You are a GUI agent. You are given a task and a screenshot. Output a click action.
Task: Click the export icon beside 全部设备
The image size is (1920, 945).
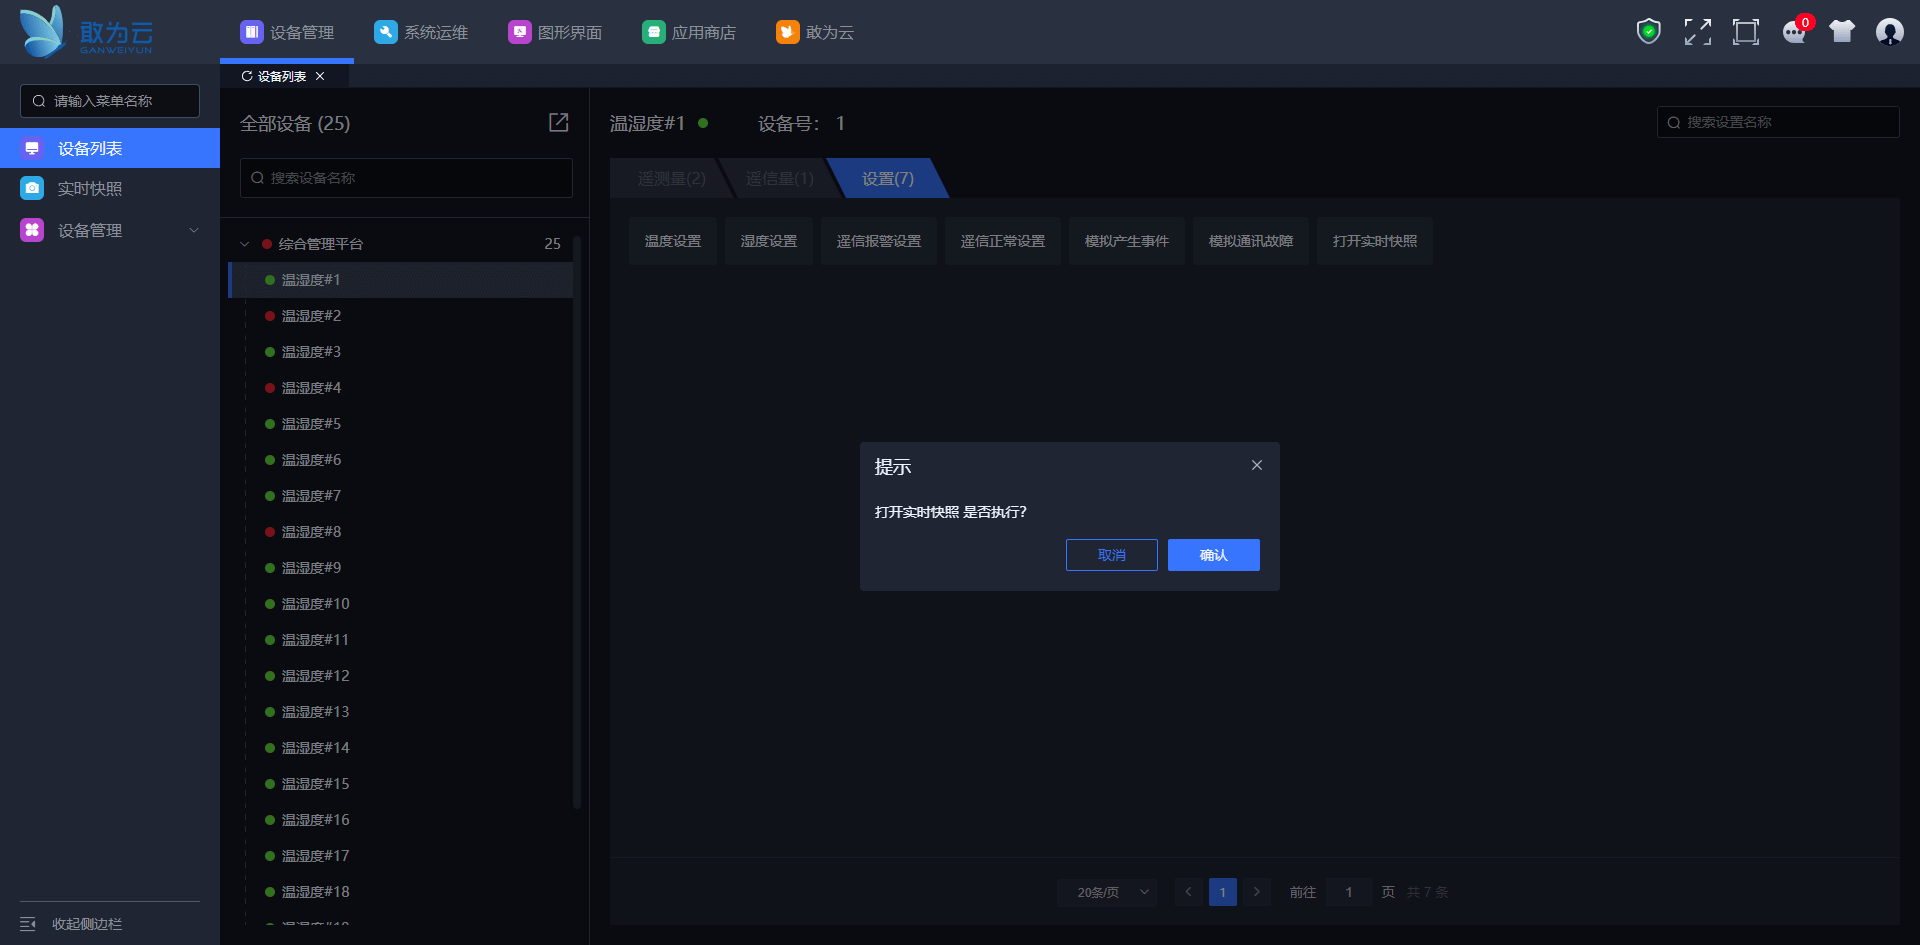pos(559,122)
